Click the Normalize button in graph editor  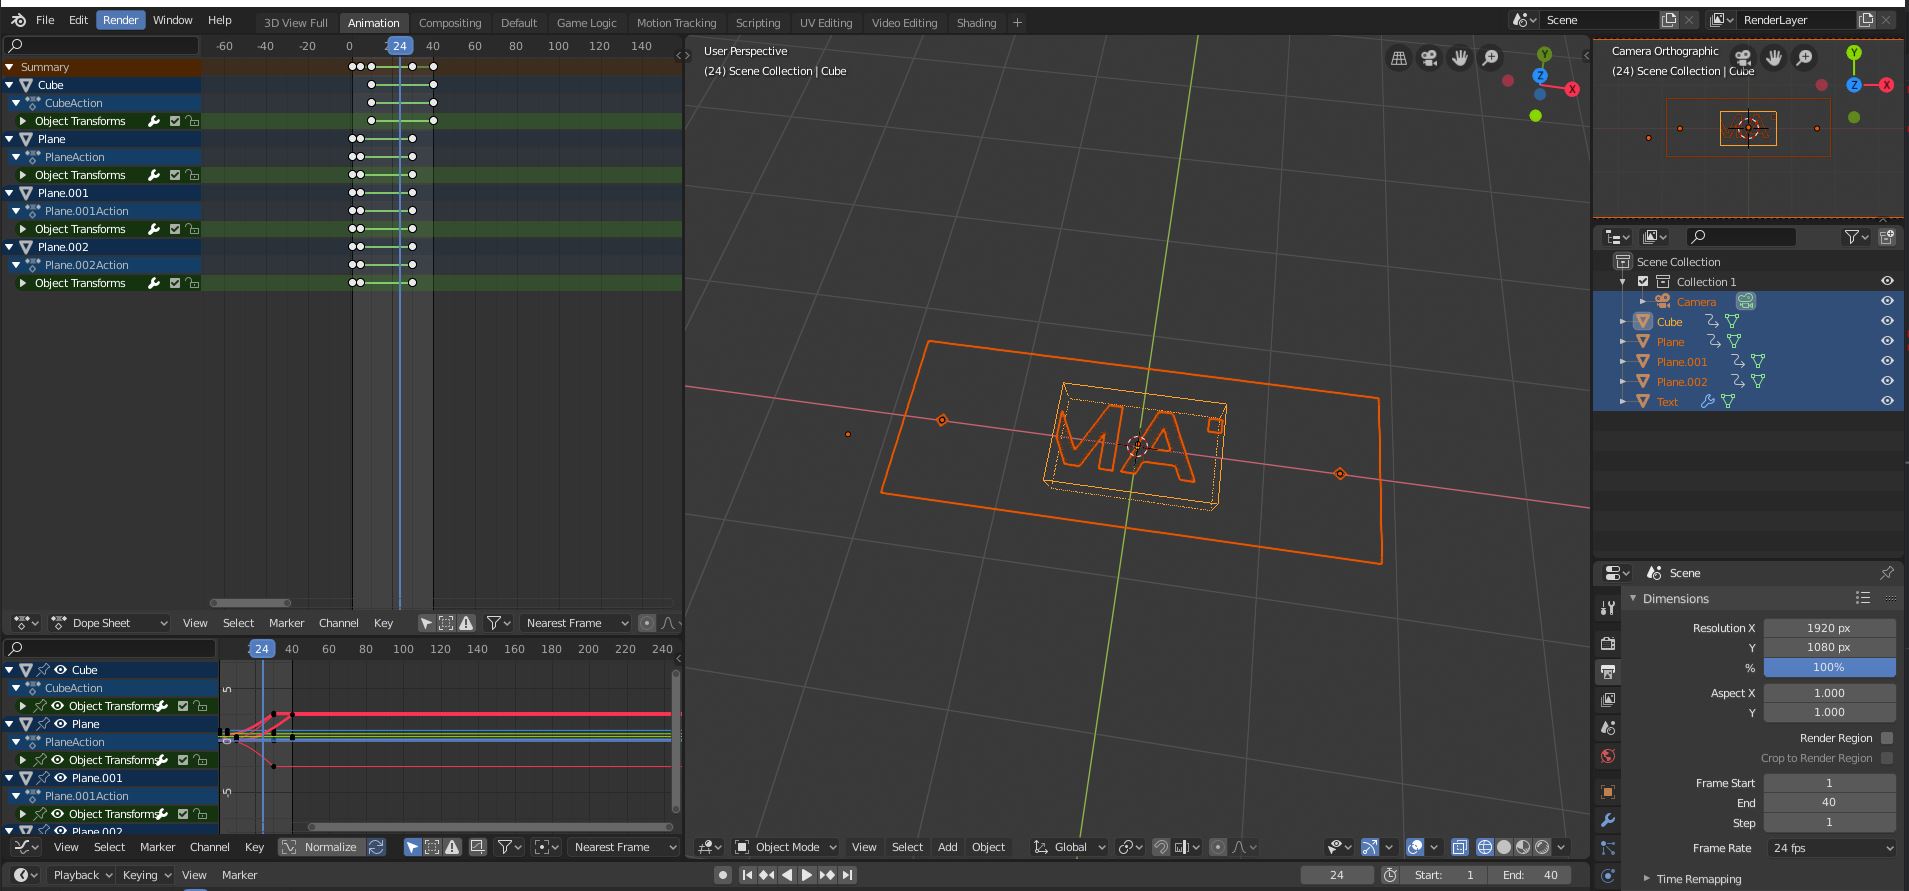pyautogui.click(x=320, y=847)
